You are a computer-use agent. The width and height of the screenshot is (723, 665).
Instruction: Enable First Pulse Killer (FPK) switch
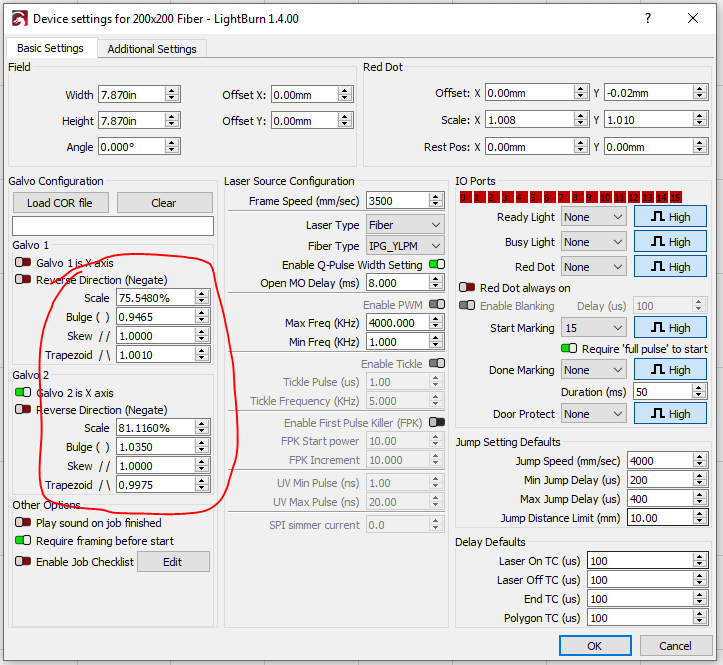[437, 422]
